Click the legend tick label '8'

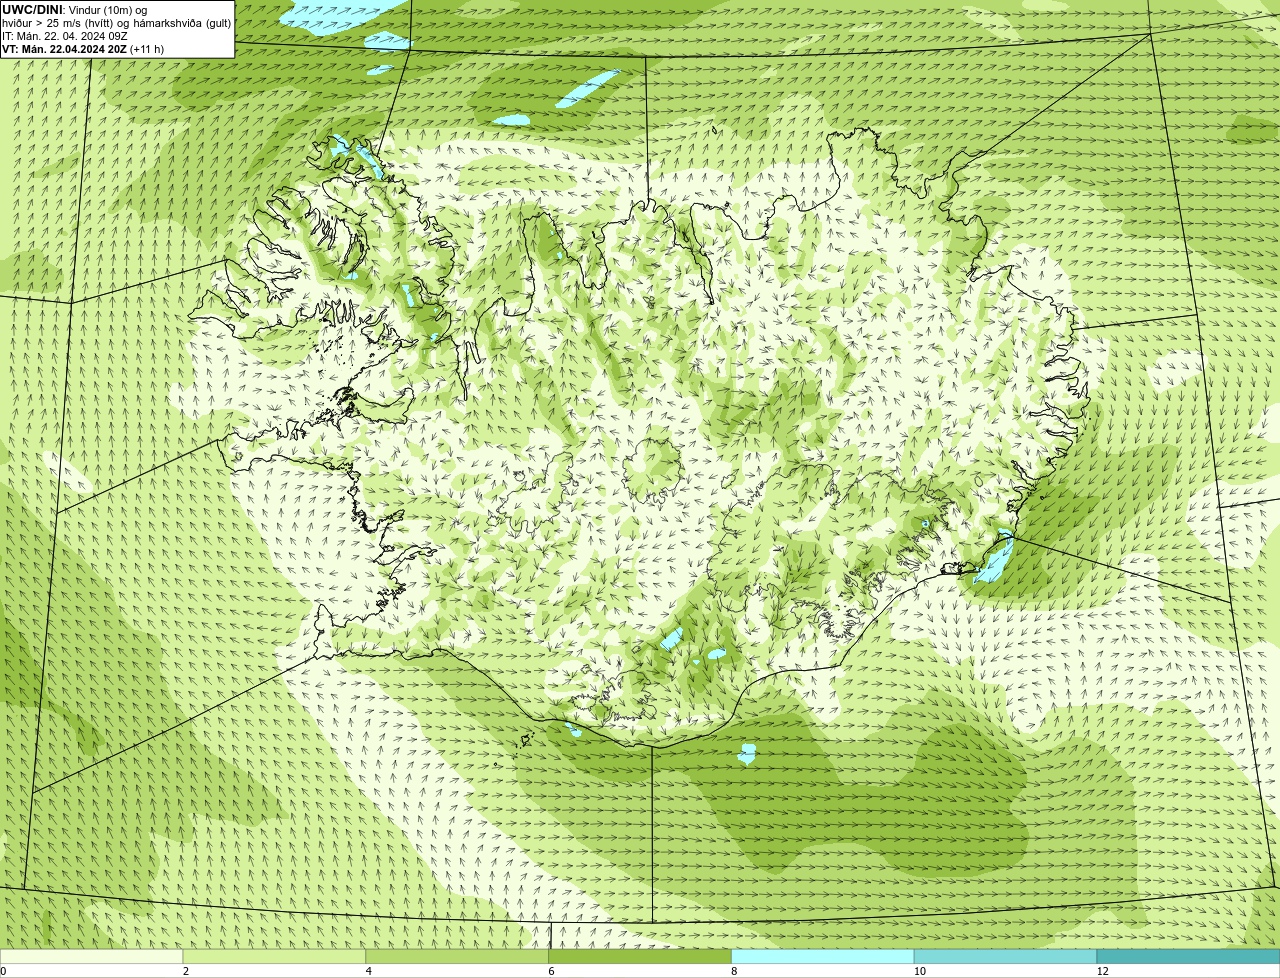(x=734, y=971)
